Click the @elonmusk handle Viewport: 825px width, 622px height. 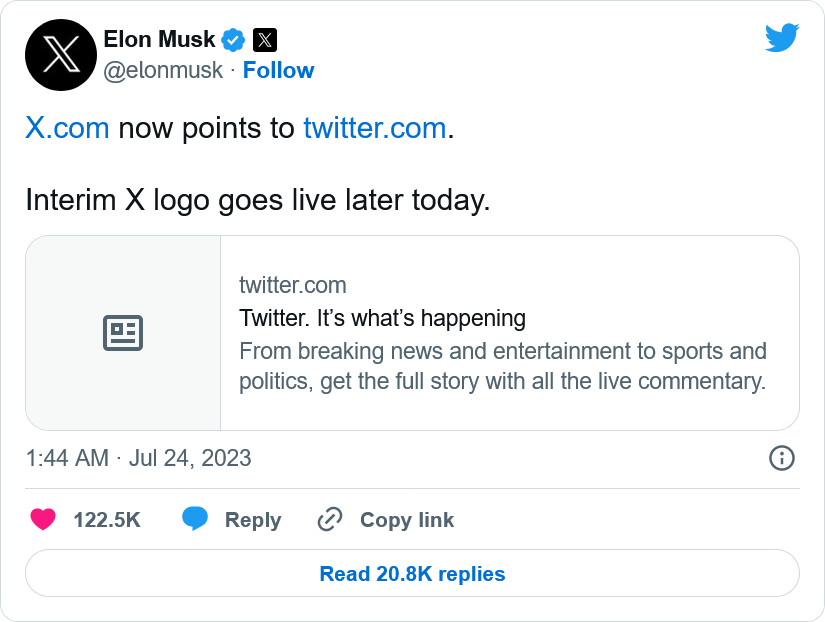[x=163, y=70]
